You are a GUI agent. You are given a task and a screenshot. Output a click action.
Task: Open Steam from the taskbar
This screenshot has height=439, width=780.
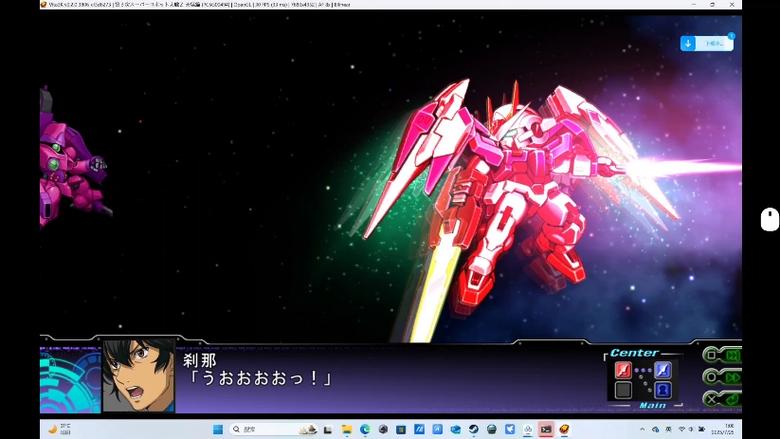[474, 430]
